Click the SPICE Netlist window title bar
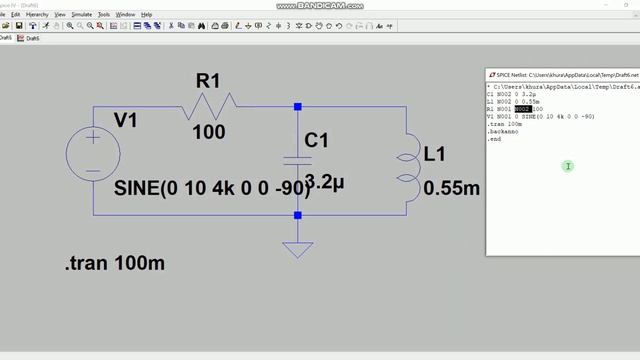640x360 pixels. tap(563, 75)
